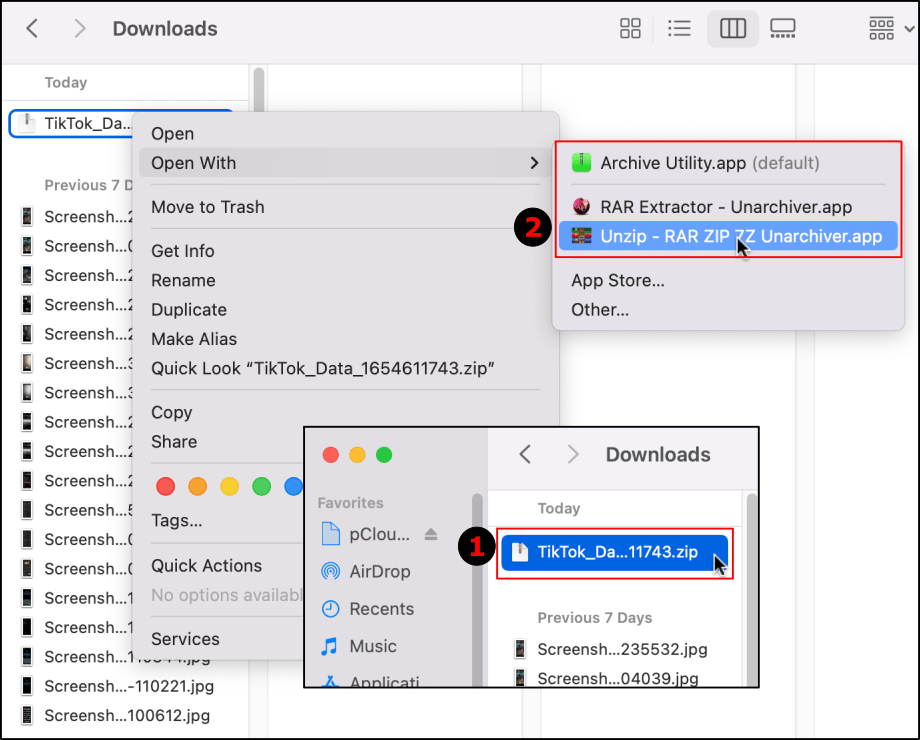This screenshot has width=920, height=740.
Task: Apply the green color tag
Action: pyautogui.click(x=262, y=487)
